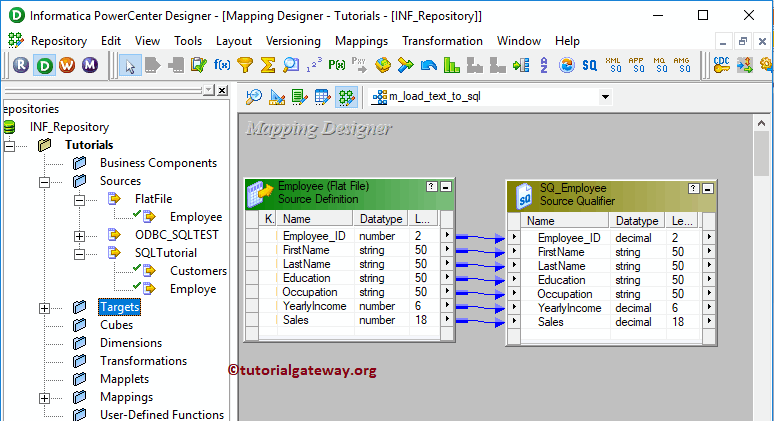Add the Sorter A-Z transformation

click(543, 65)
